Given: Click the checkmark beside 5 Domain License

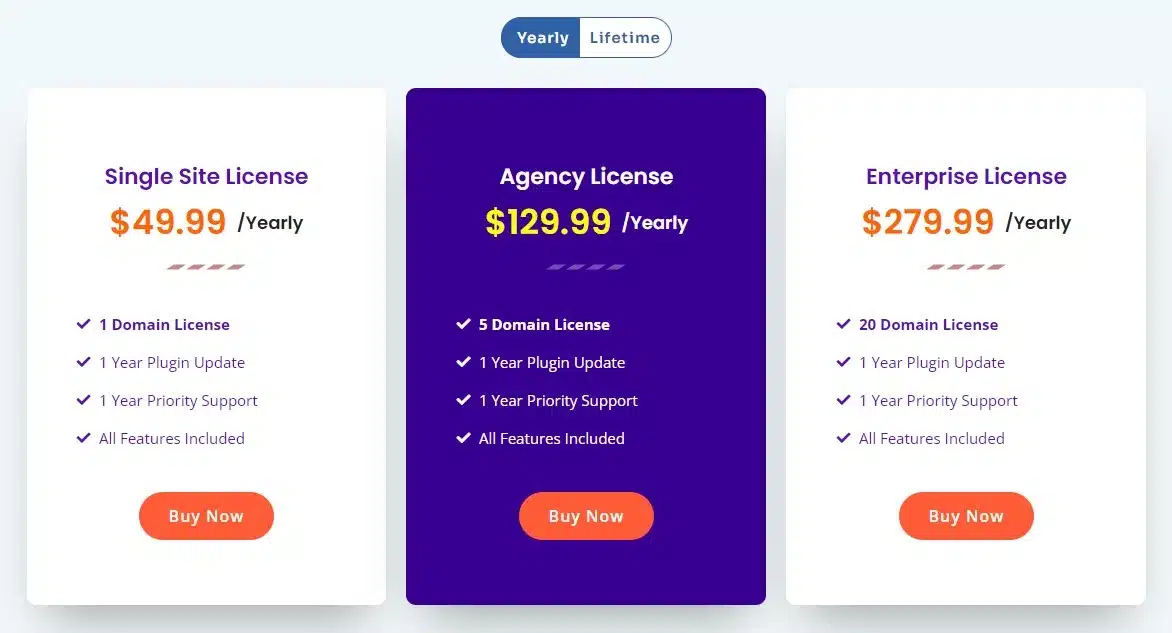Looking at the screenshot, I should coord(464,324).
